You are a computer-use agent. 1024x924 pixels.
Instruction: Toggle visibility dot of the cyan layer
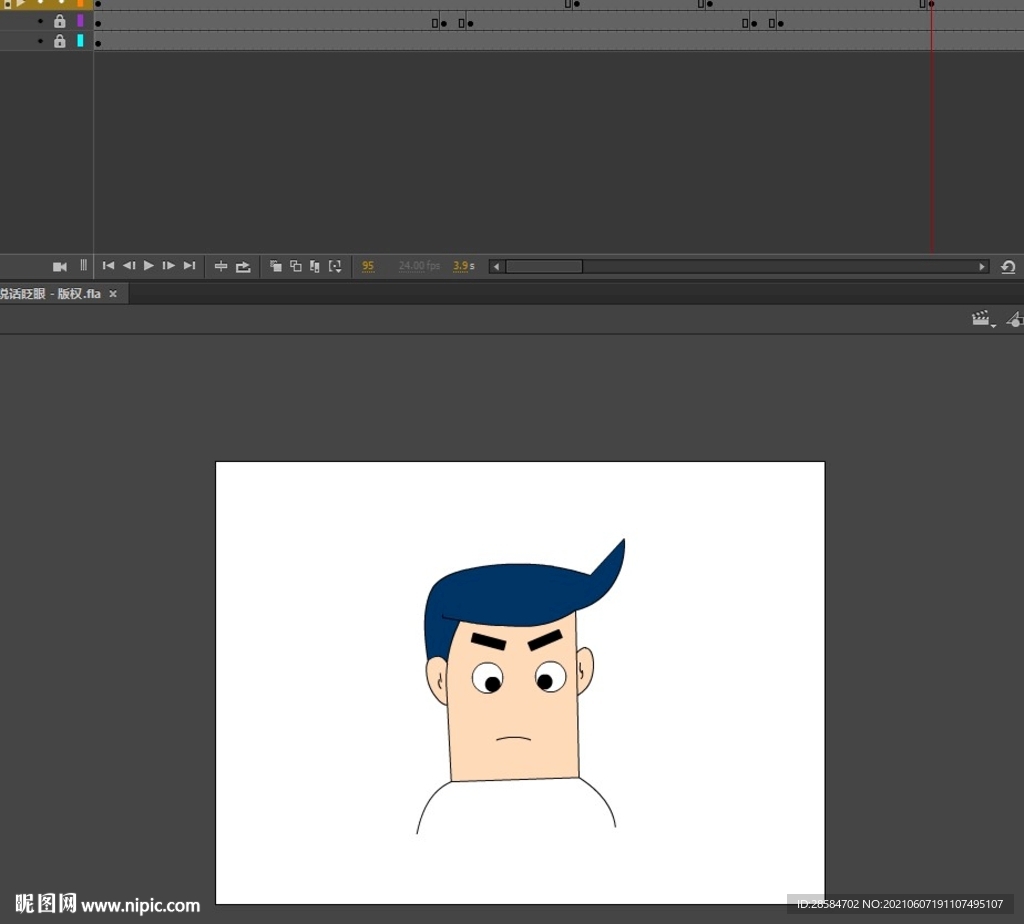(x=40, y=41)
